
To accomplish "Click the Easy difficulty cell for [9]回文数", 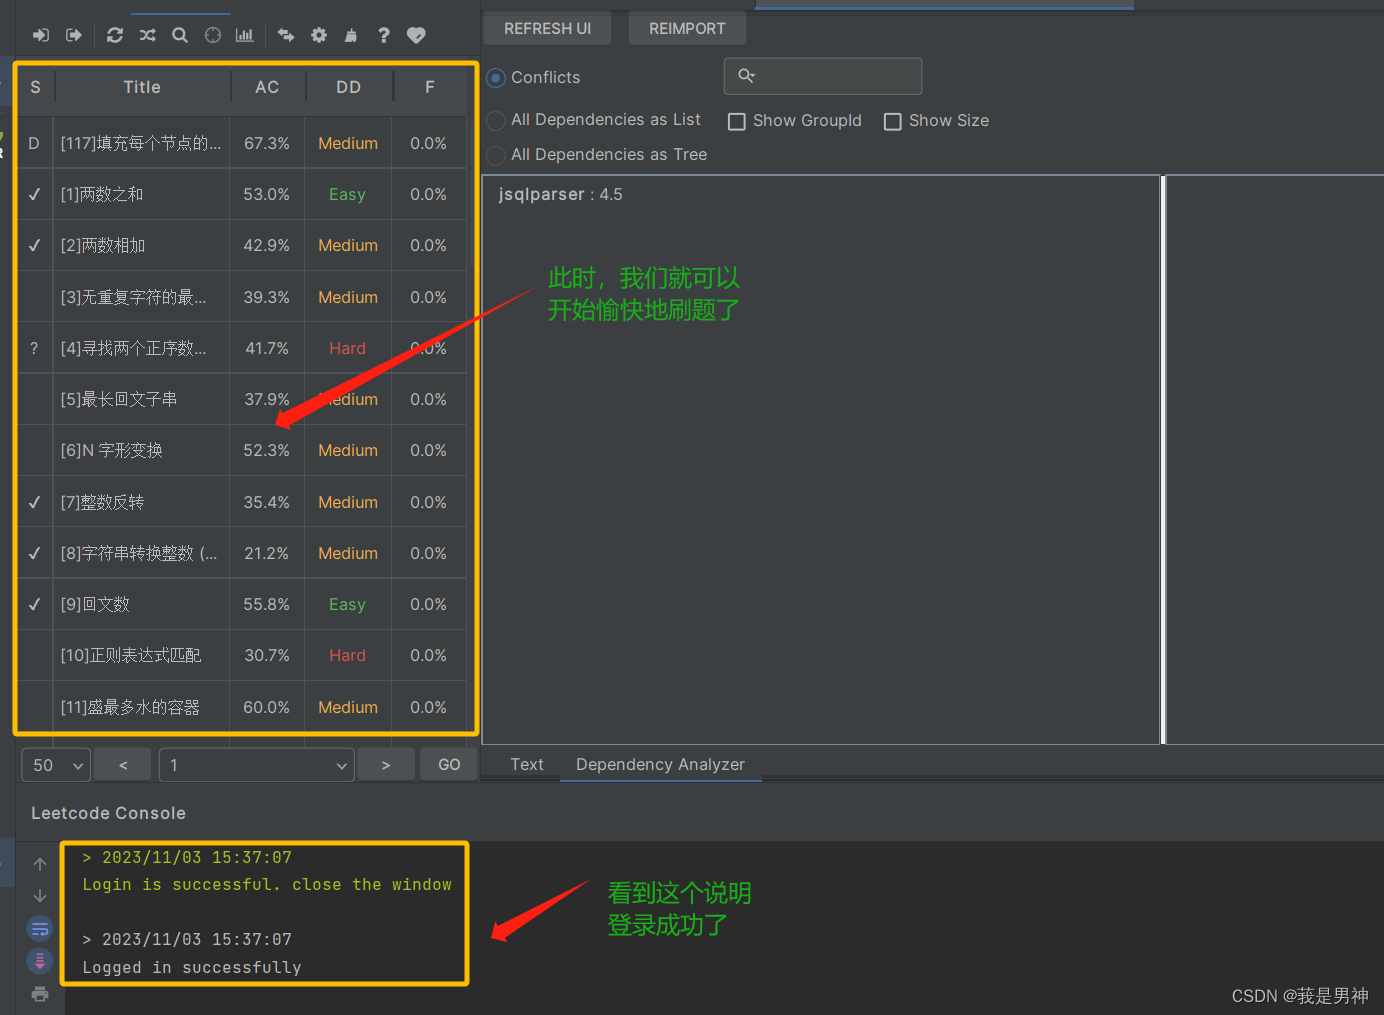I will pyautogui.click(x=348, y=604).
